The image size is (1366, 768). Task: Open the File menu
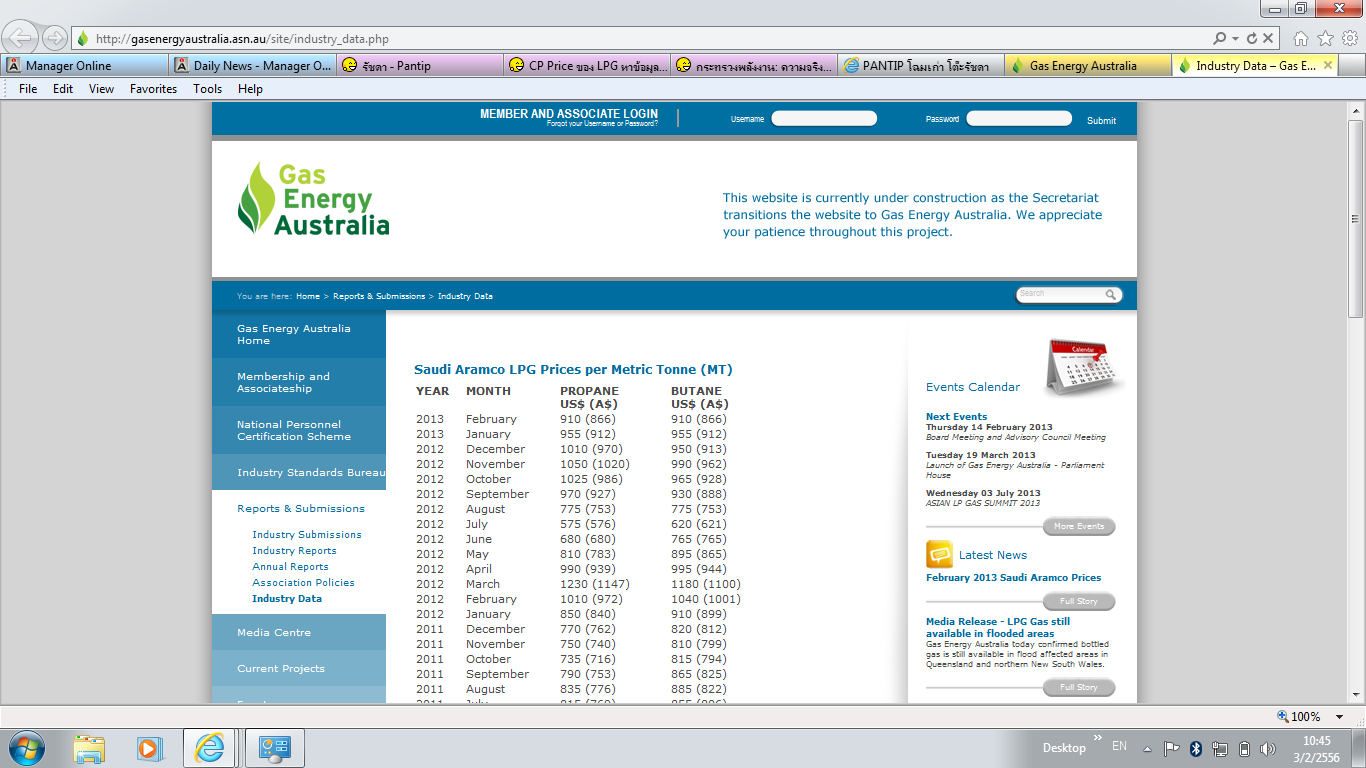pos(28,89)
